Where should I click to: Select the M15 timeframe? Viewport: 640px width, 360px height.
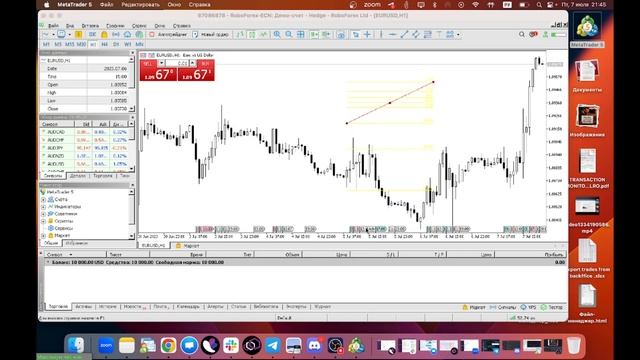[69, 44]
